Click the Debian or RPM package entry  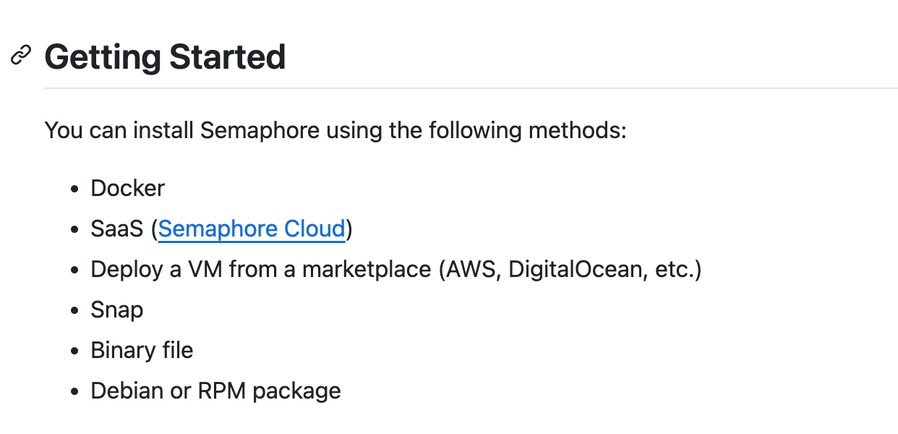[215, 391]
